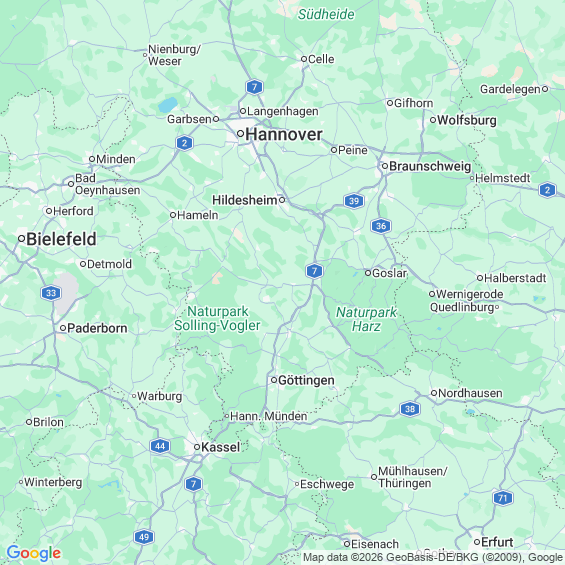Screen dimensions: 565x565
Task: Click the Südheide region label
Action: [326, 14]
